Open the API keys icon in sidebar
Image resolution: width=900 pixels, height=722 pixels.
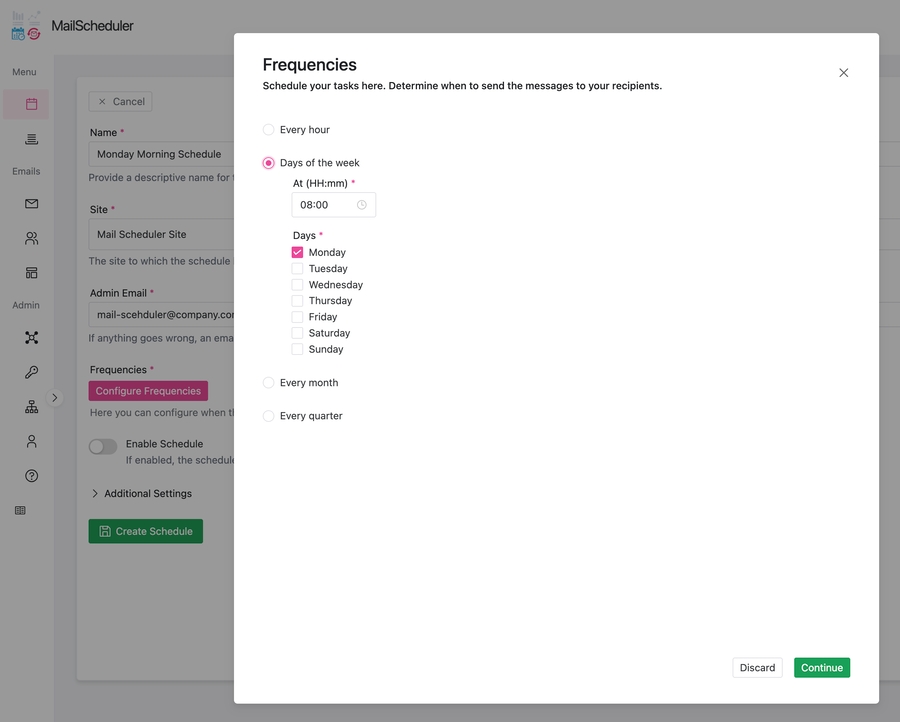(x=30, y=371)
